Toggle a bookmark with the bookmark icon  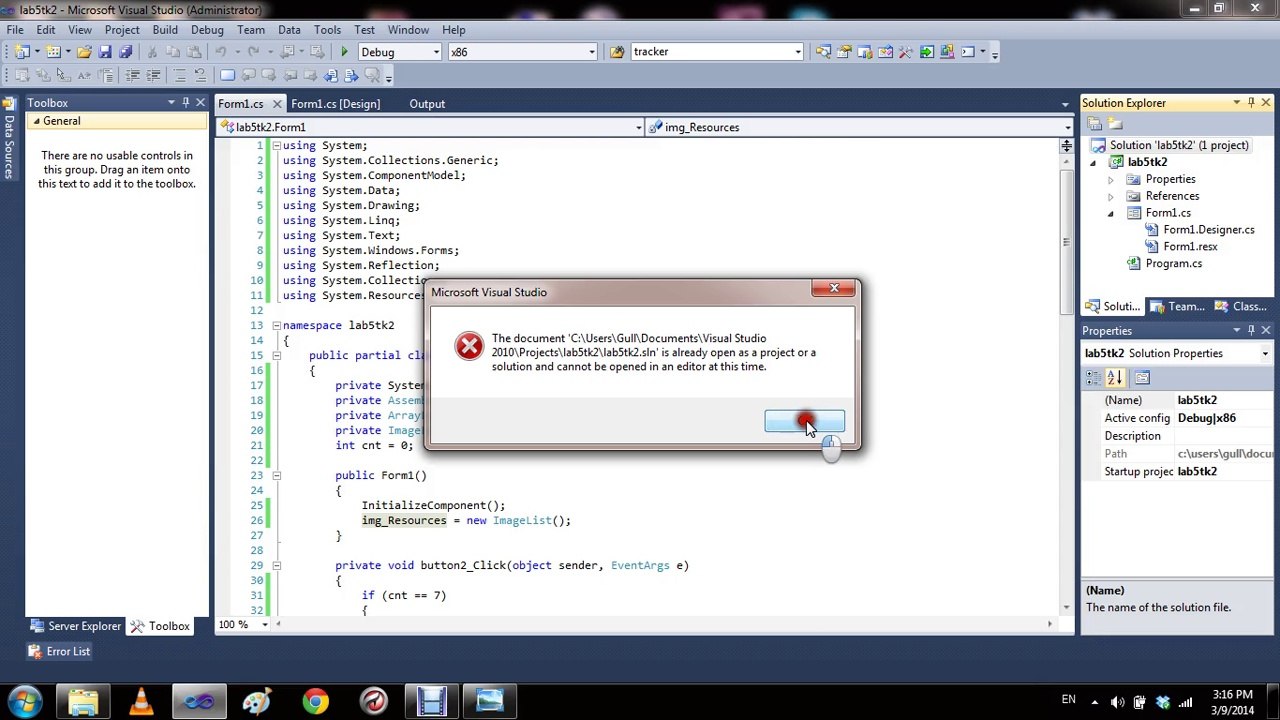[x=227, y=76]
